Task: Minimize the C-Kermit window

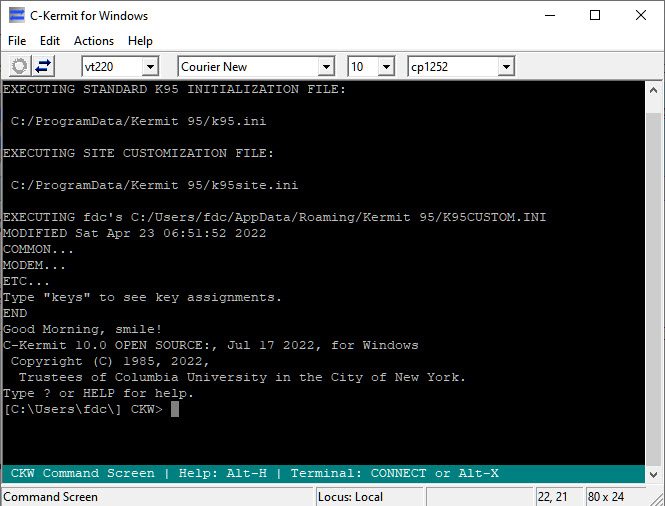Action: coord(550,15)
